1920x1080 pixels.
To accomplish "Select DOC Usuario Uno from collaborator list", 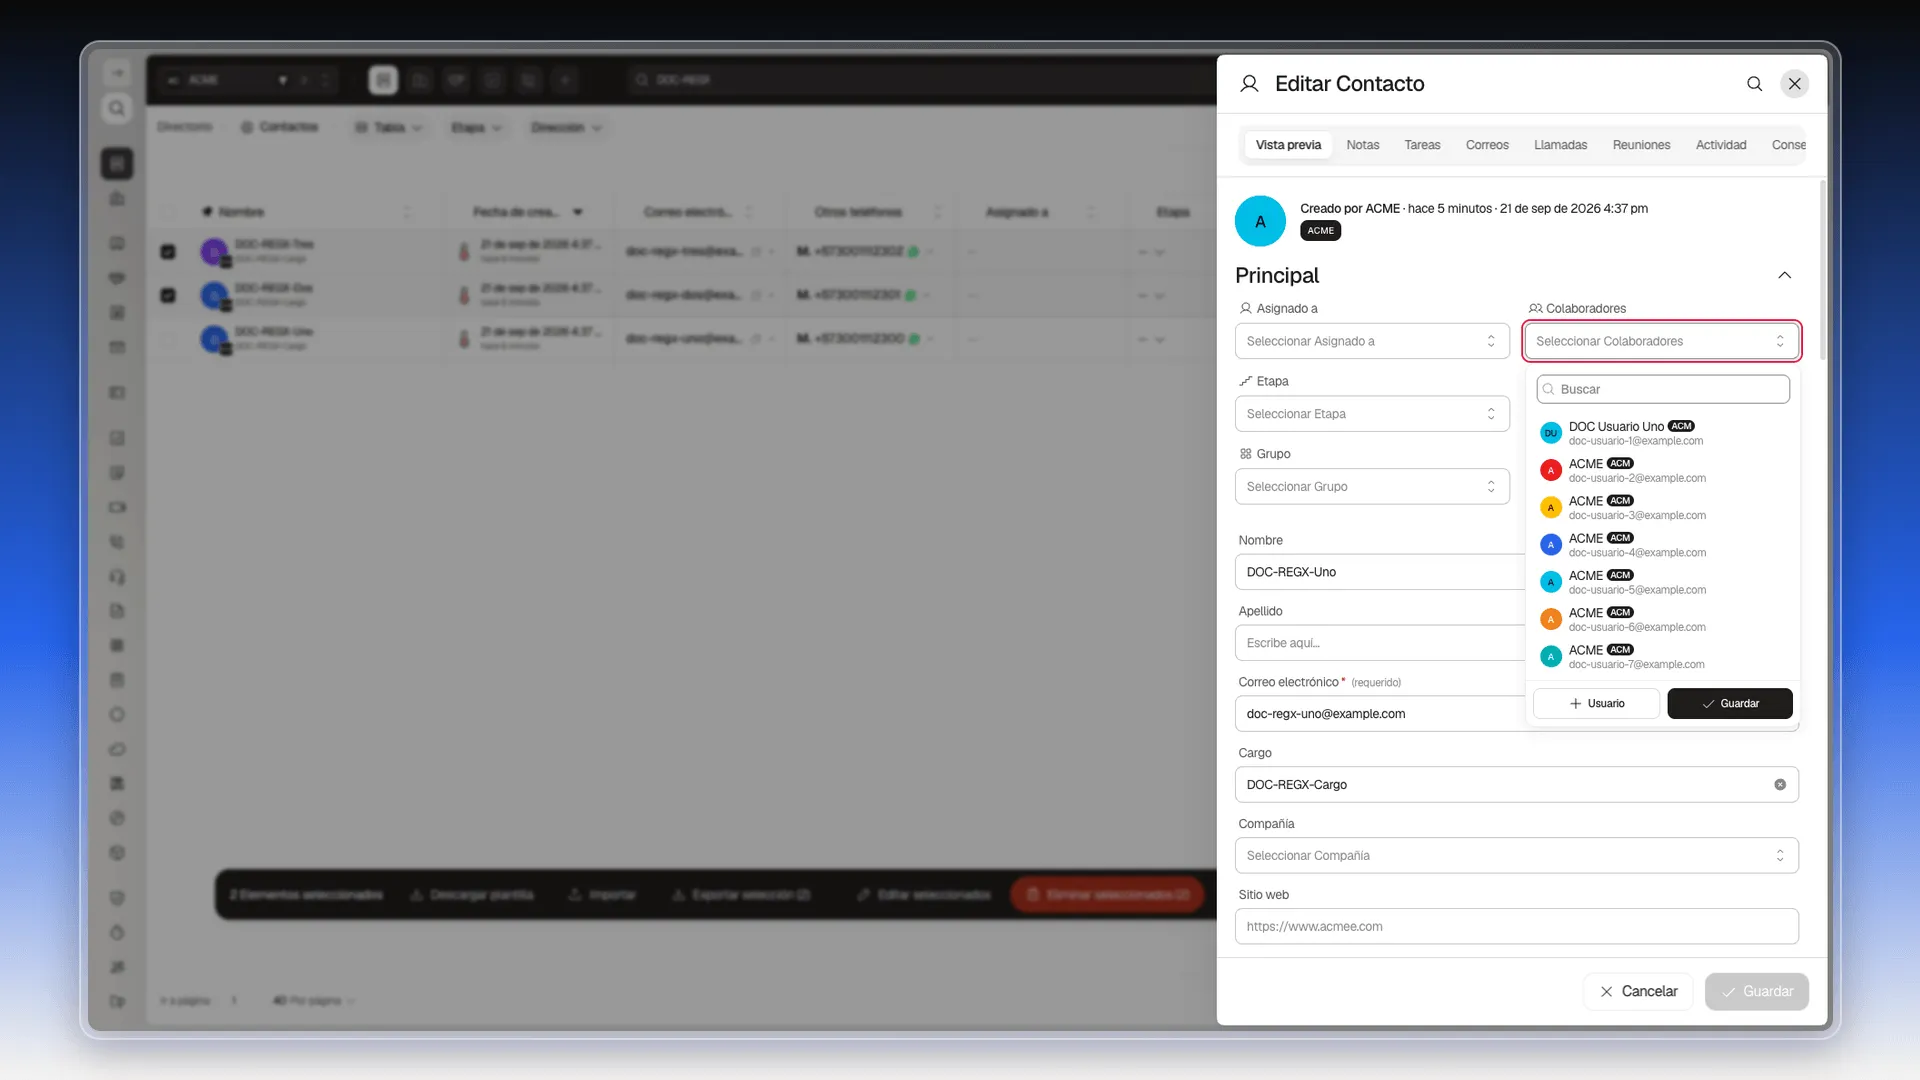I will point(1662,433).
